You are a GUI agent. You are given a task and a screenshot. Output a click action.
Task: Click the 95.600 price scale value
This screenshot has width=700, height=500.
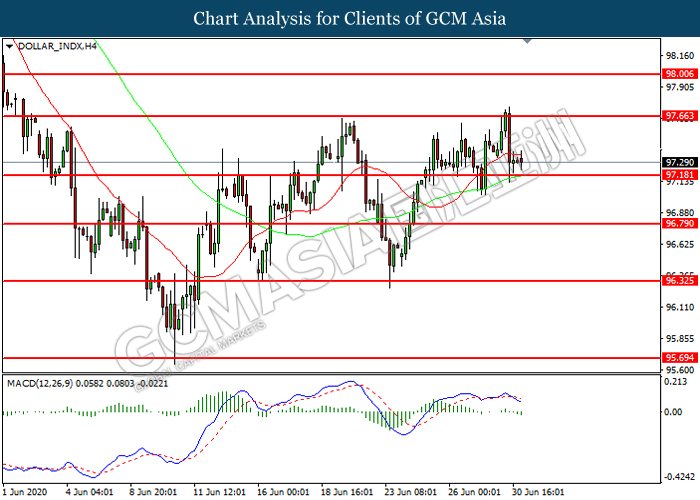[x=680, y=370]
